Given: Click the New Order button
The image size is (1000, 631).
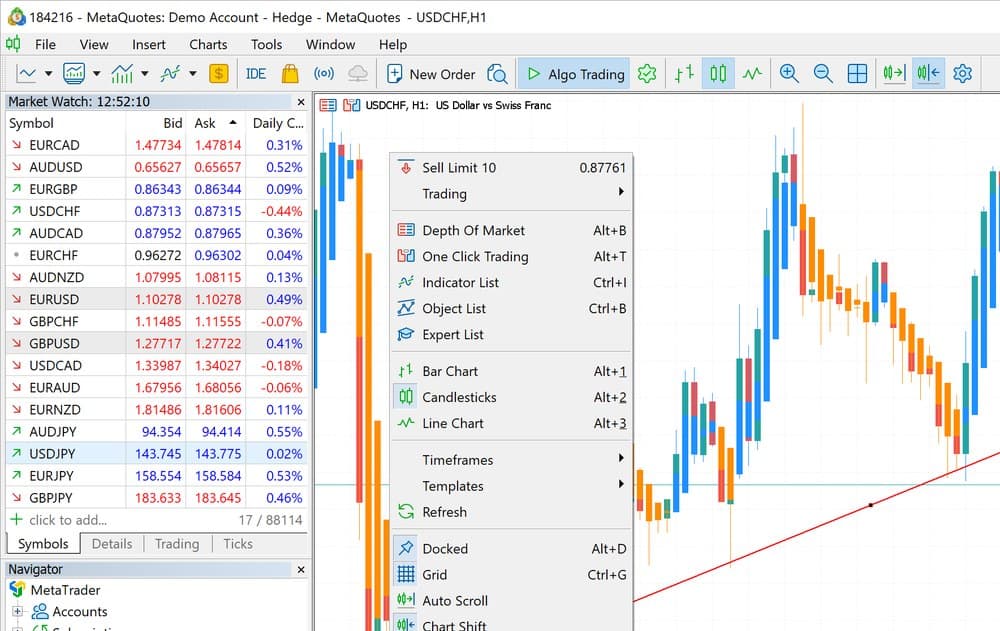Looking at the screenshot, I should [431, 74].
